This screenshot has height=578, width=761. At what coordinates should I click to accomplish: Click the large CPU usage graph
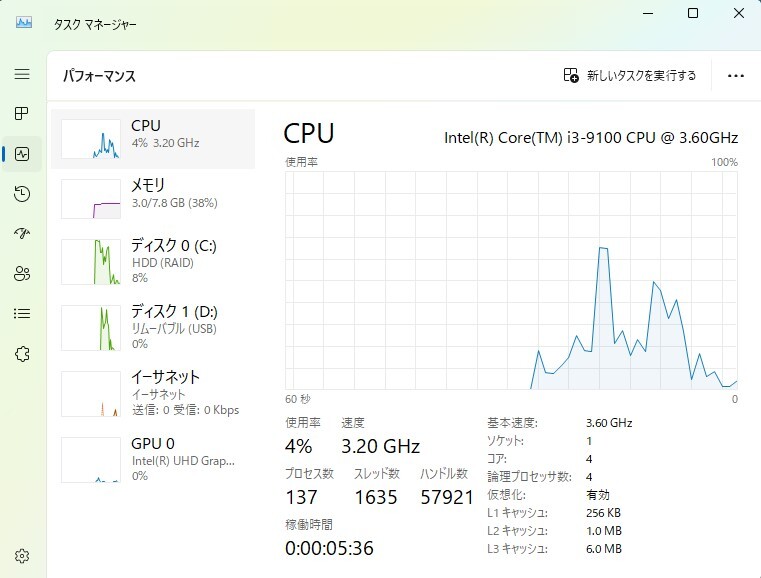pos(511,280)
